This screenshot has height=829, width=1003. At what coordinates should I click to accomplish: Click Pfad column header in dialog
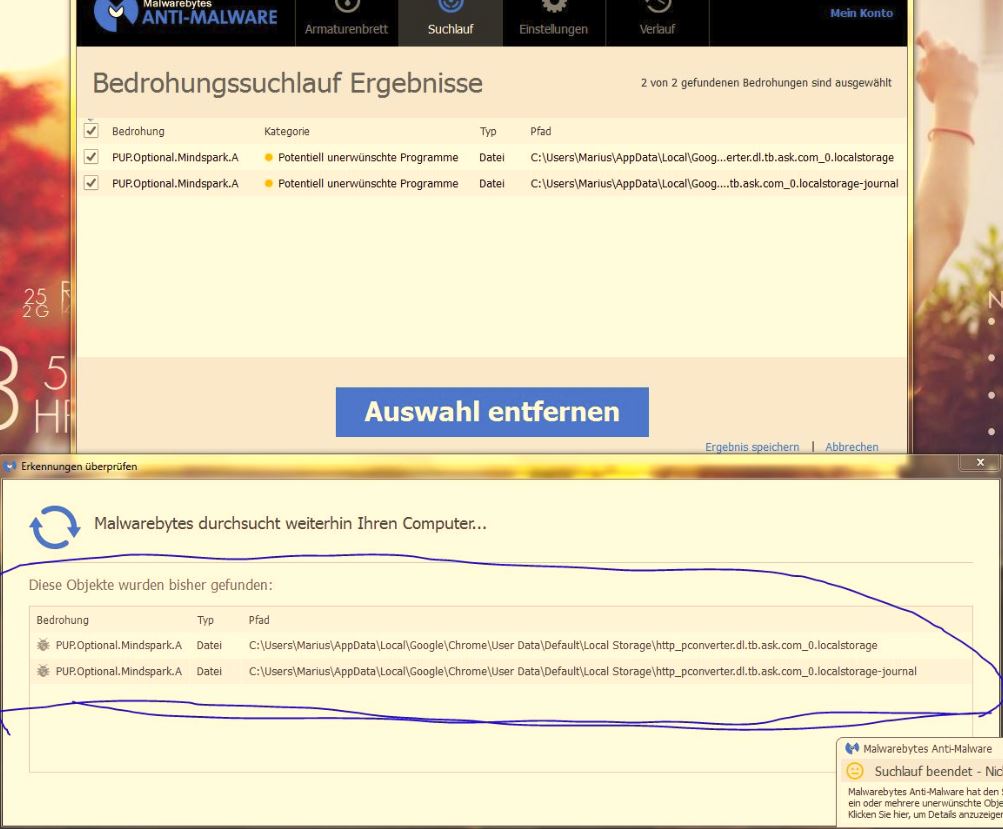[x=259, y=620]
